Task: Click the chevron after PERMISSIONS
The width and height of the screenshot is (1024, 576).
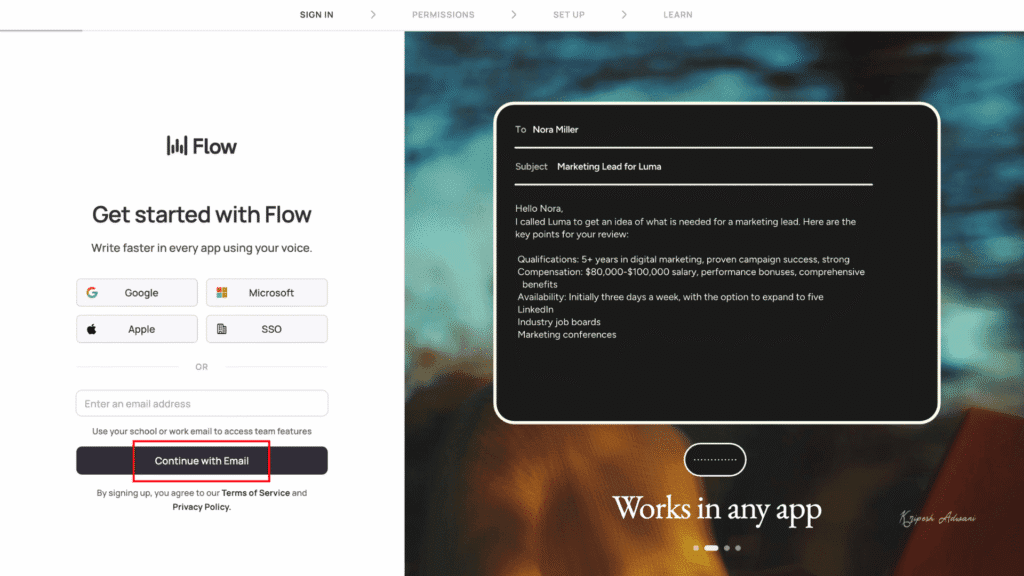Action: point(514,14)
